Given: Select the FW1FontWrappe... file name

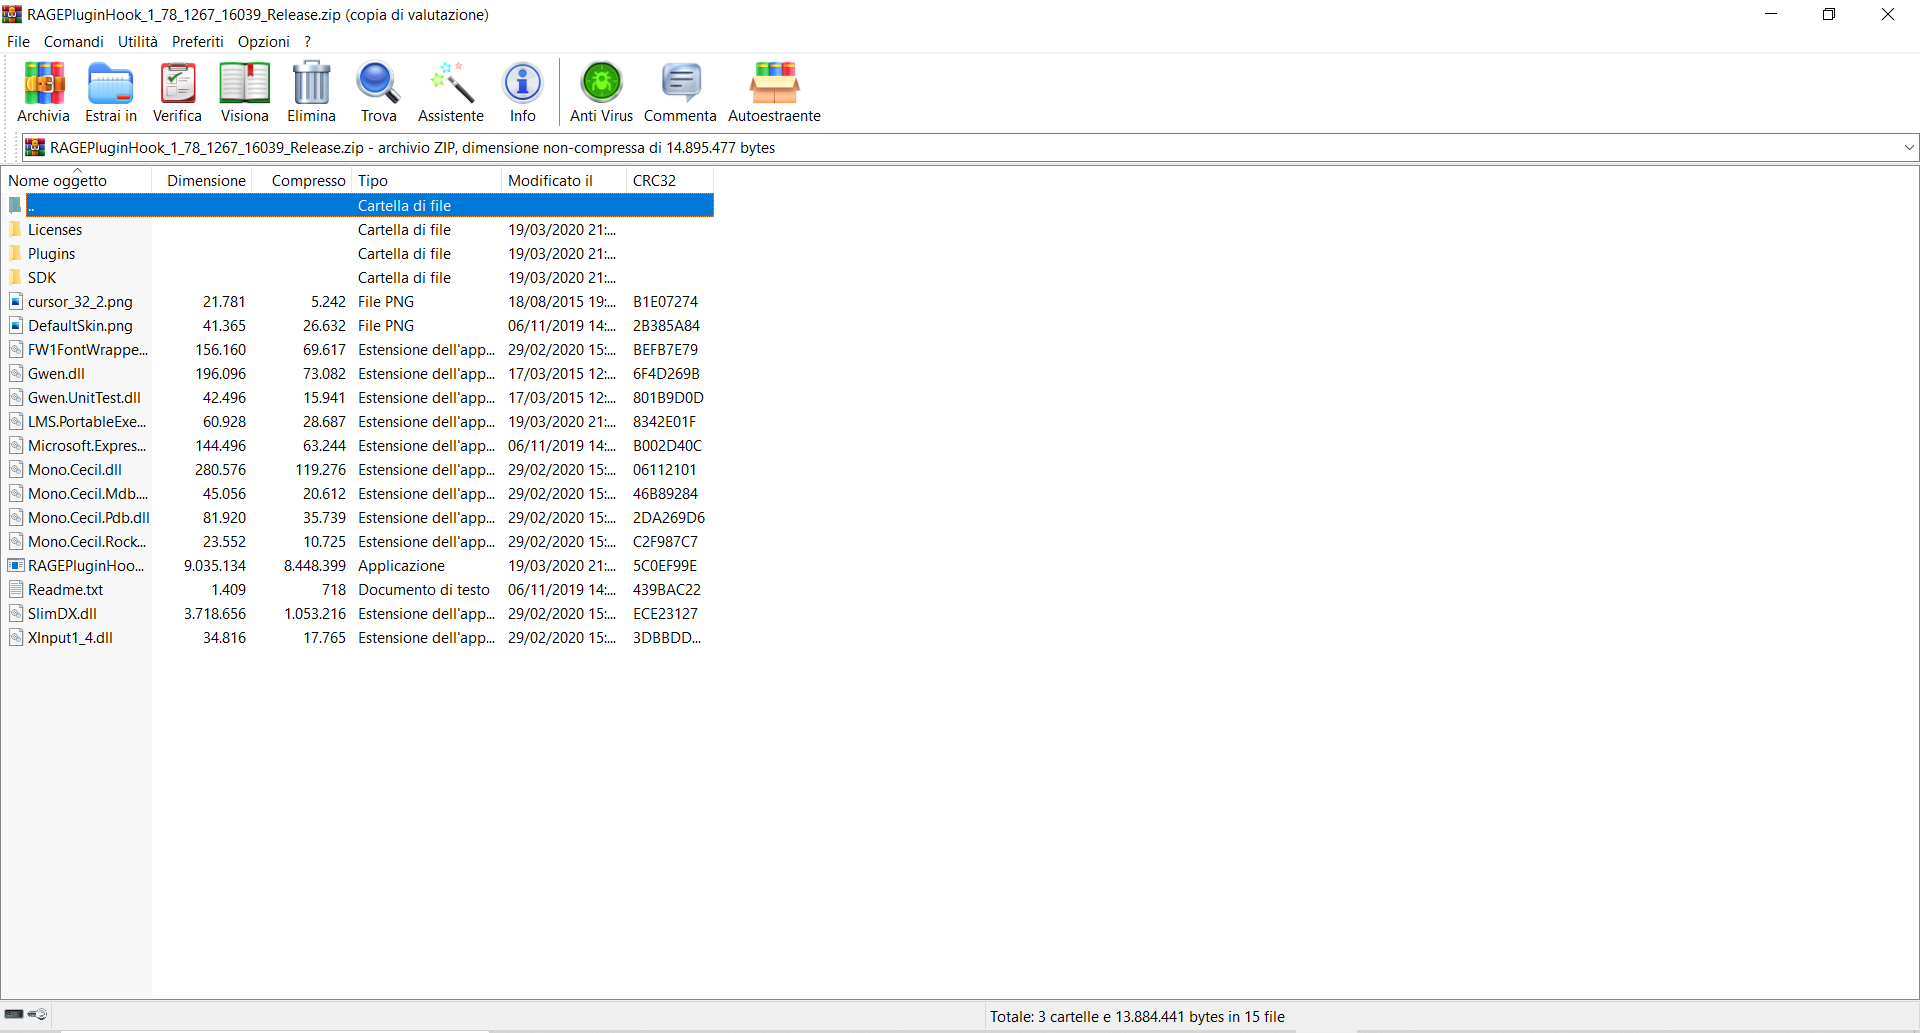Looking at the screenshot, I should (x=88, y=350).
